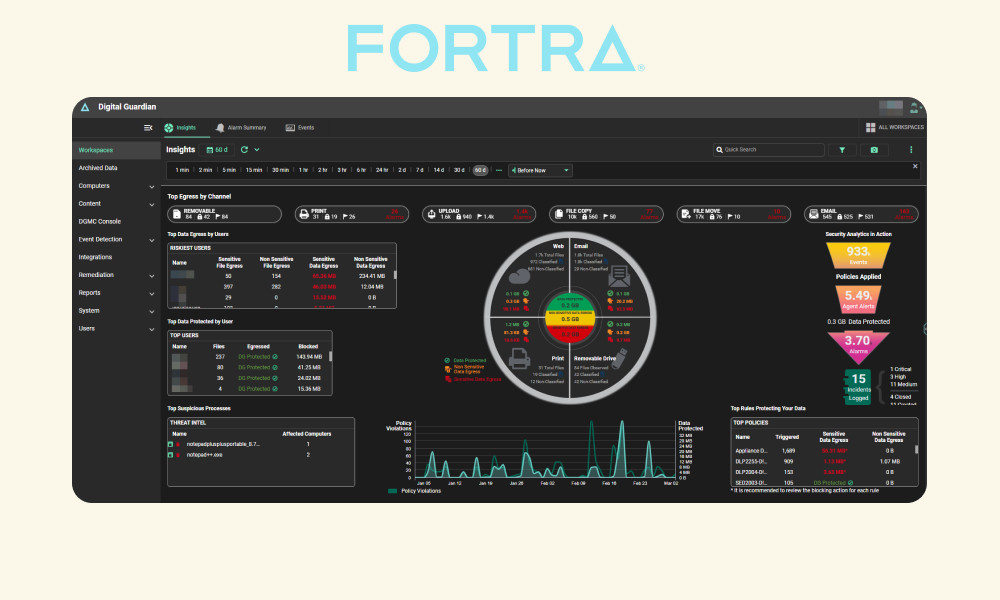Click the 1 Critical incidents entry

(x=901, y=369)
